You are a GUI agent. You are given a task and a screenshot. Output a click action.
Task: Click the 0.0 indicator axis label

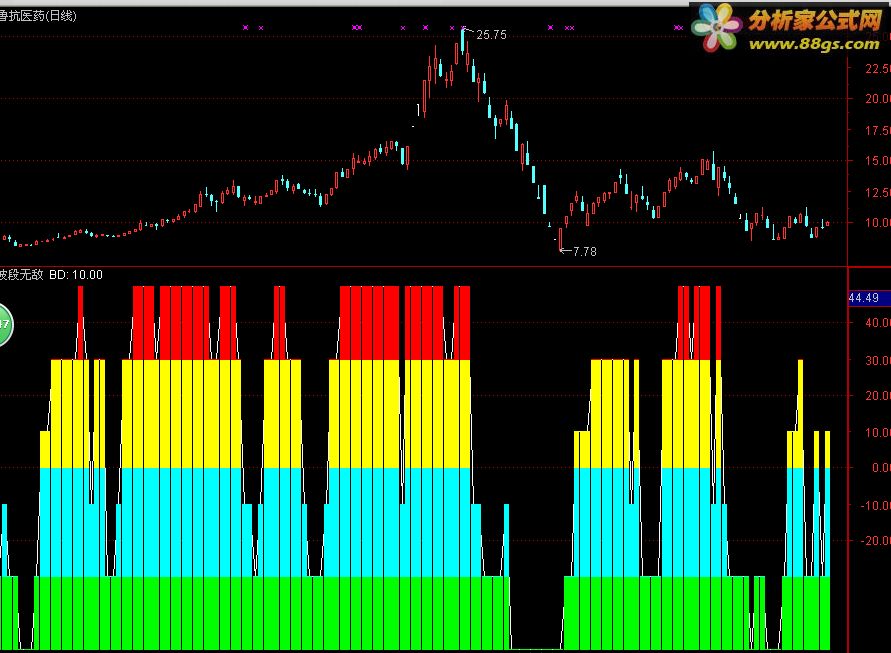[881, 468]
